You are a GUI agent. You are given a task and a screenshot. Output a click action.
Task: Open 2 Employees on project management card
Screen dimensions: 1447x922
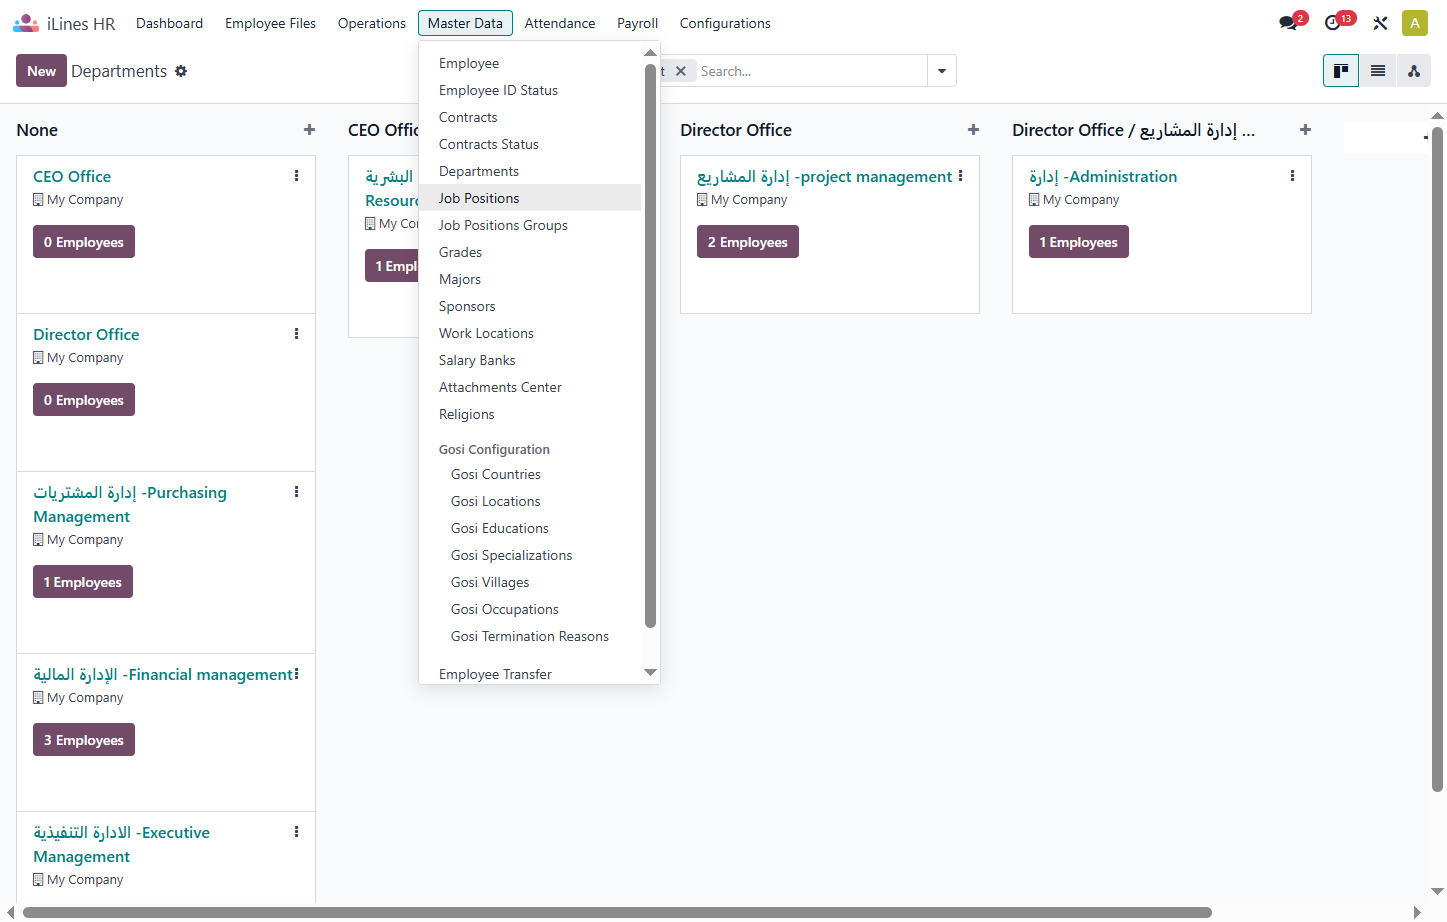748,242
